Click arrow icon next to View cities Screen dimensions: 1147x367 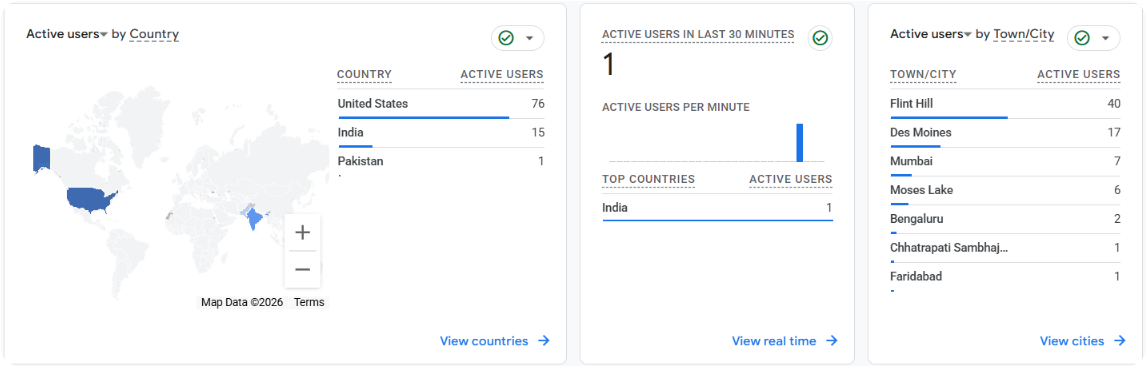1120,341
